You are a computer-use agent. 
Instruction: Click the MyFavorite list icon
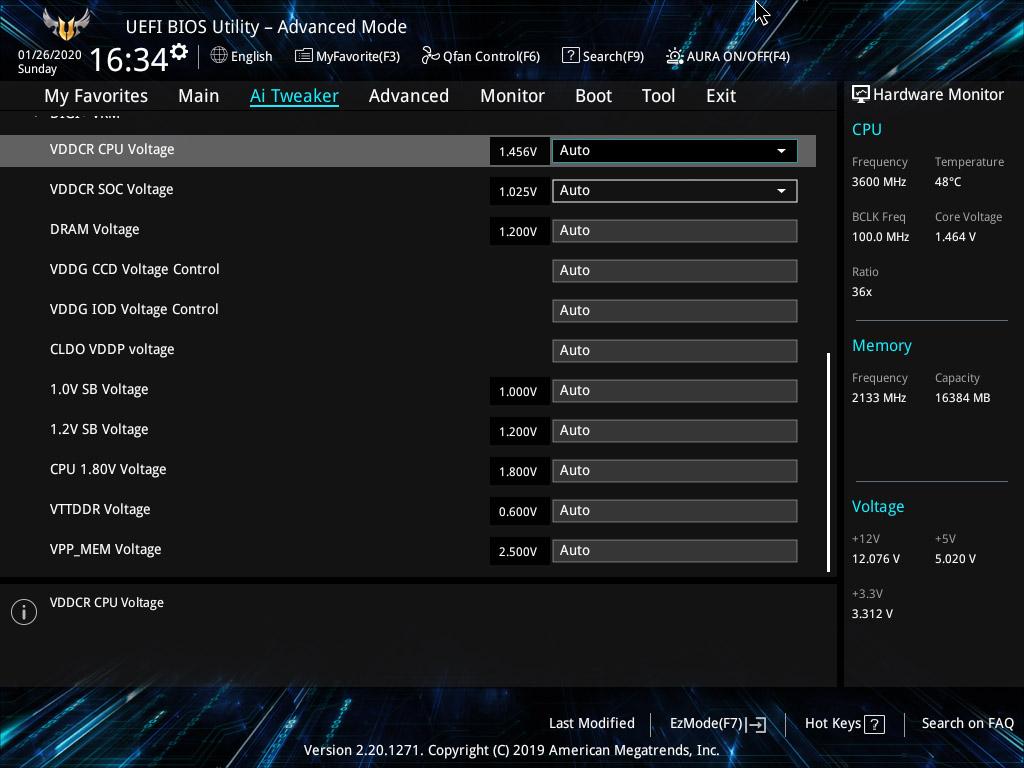click(304, 56)
